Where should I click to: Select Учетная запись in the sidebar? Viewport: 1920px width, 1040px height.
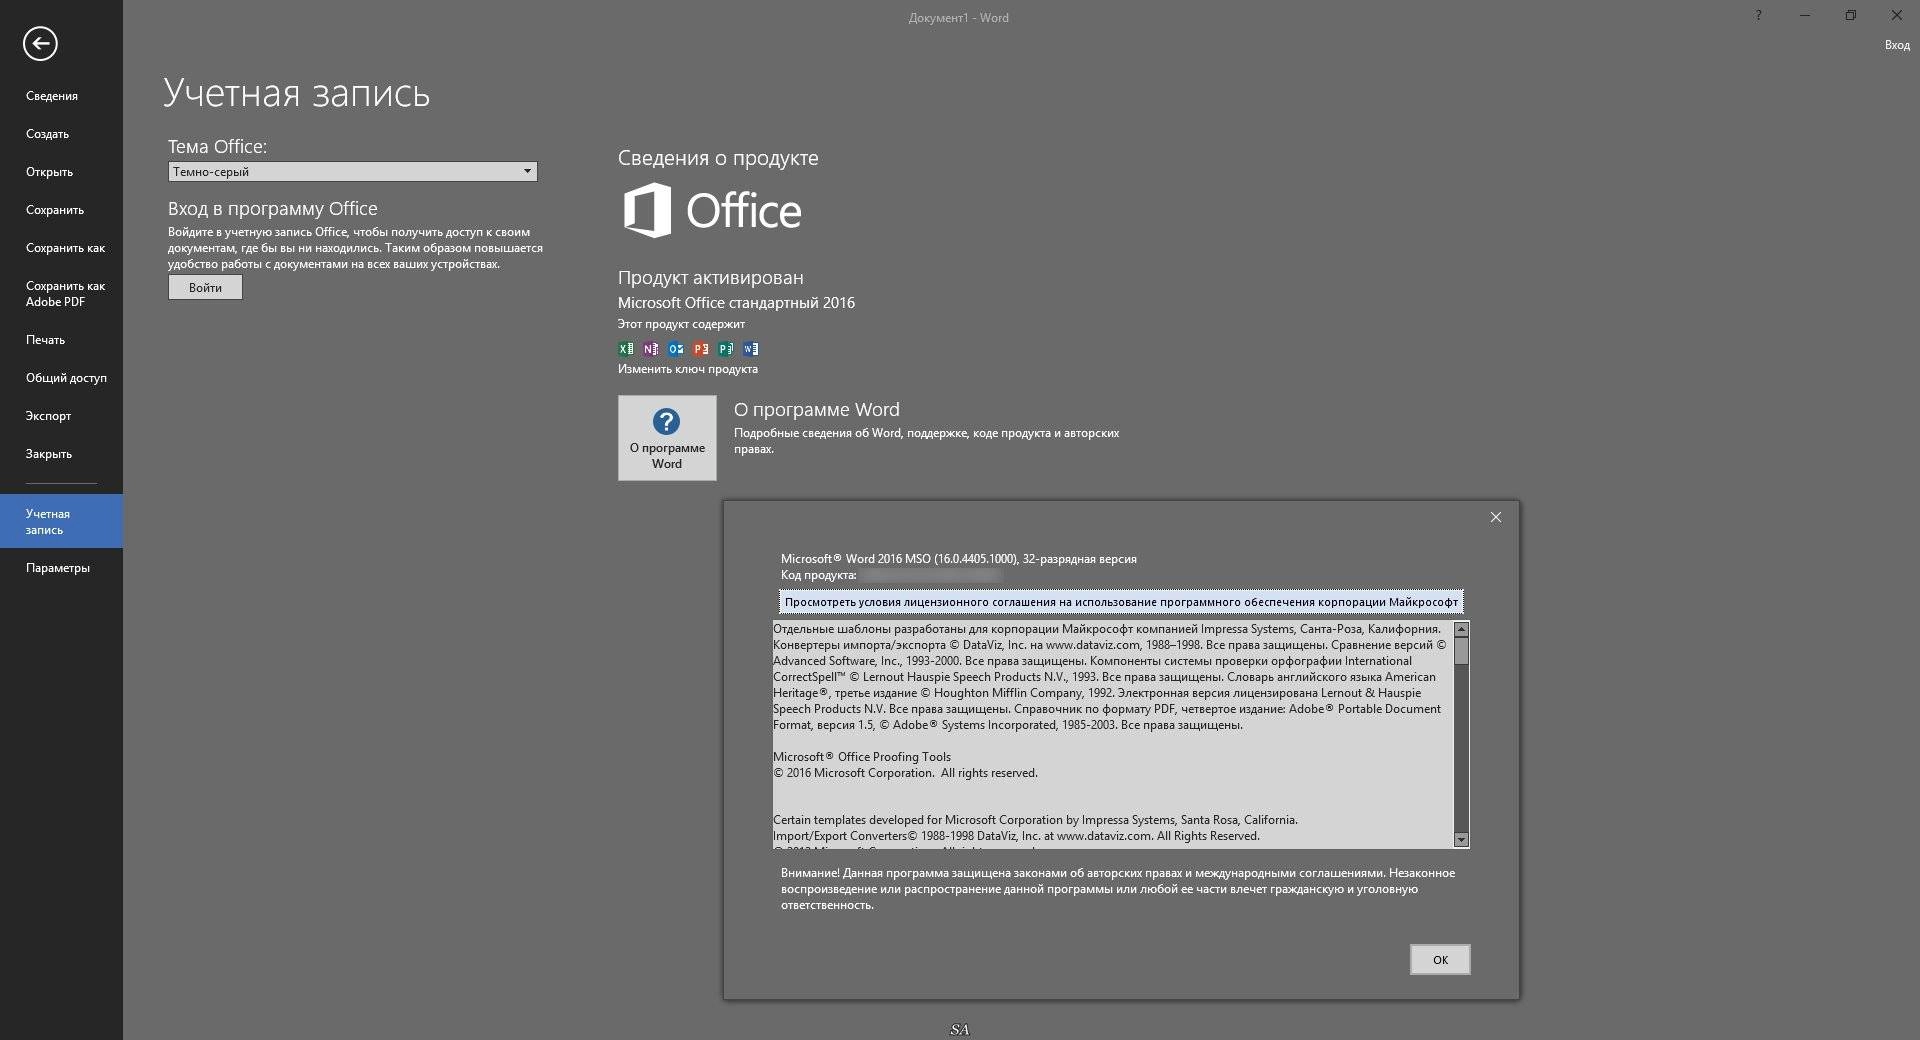click(x=61, y=521)
